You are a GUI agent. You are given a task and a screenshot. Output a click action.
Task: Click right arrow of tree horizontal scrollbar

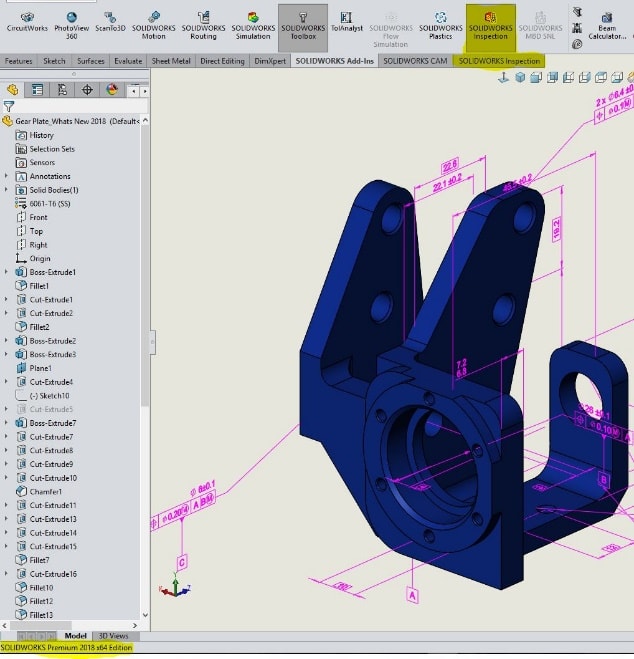coord(135,625)
